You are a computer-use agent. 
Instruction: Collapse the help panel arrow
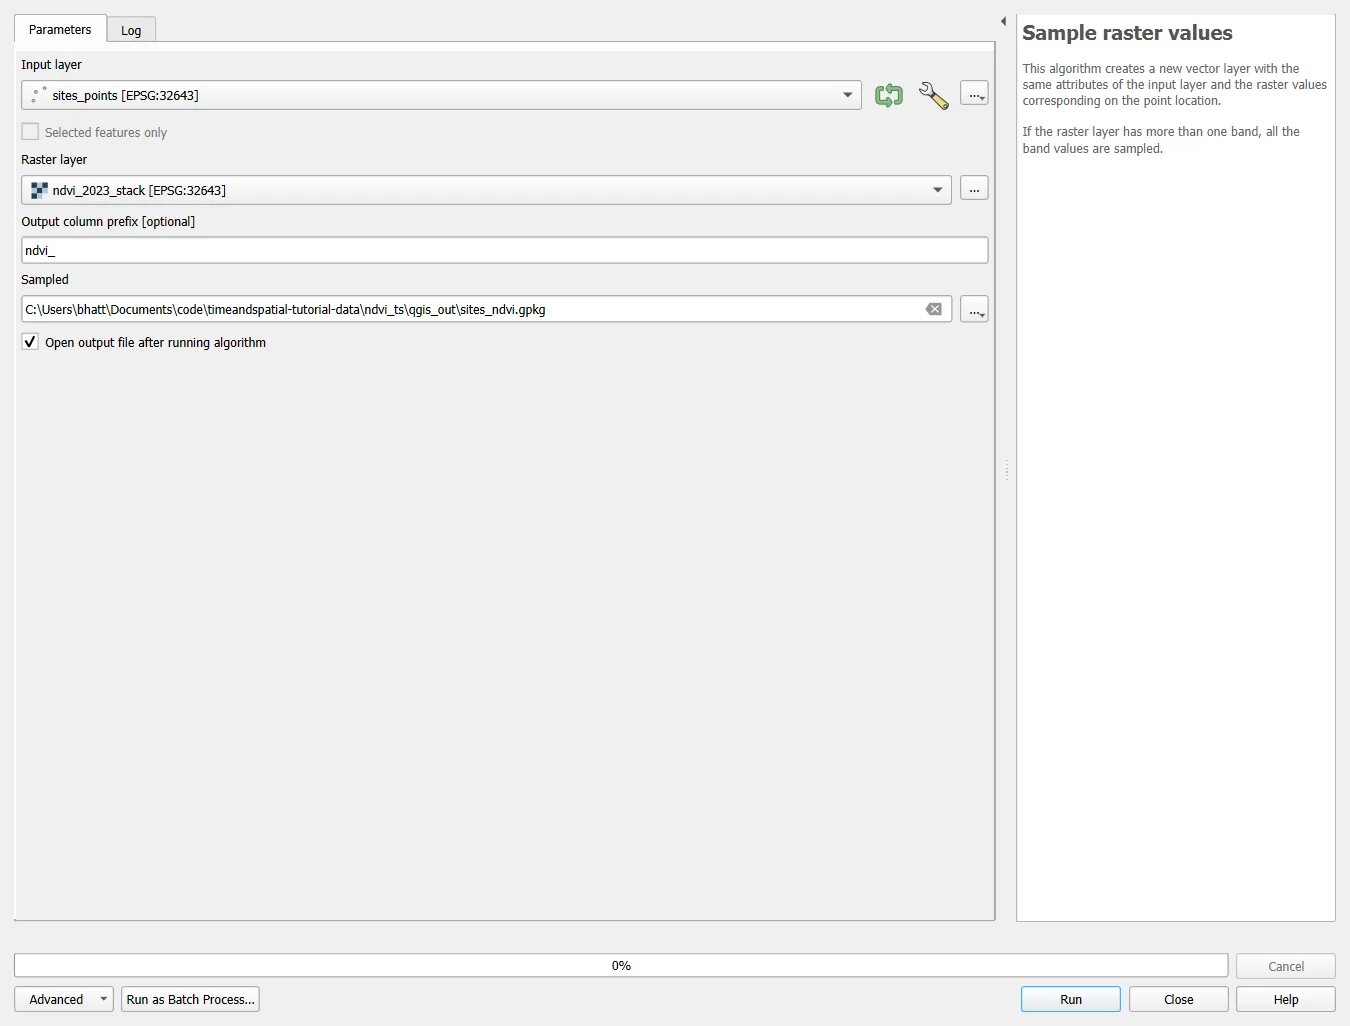tap(1003, 21)
